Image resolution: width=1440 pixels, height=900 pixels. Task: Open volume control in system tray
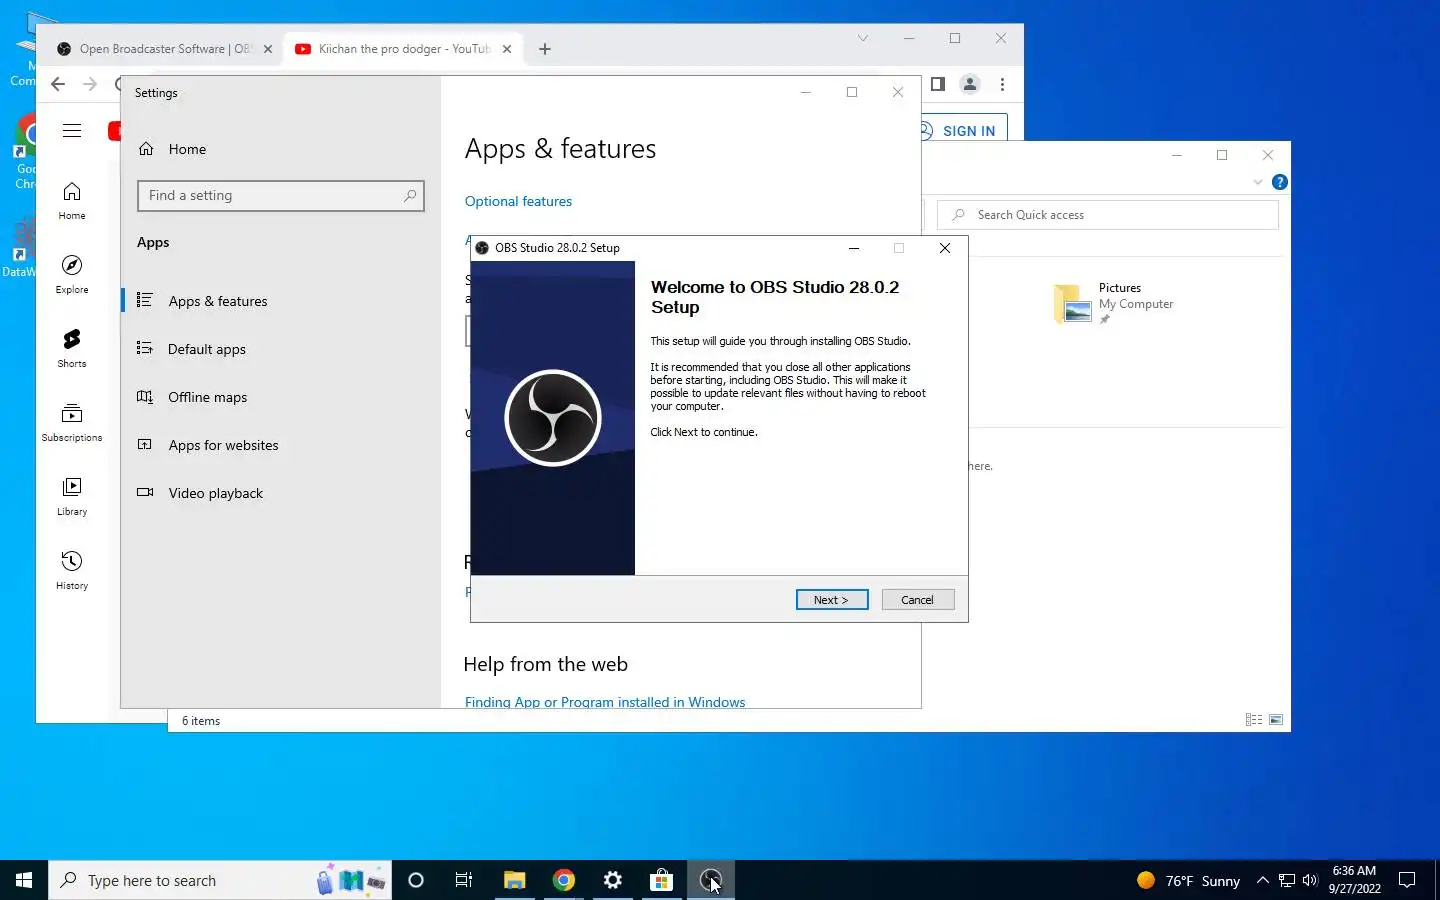tap(1310, 880)
